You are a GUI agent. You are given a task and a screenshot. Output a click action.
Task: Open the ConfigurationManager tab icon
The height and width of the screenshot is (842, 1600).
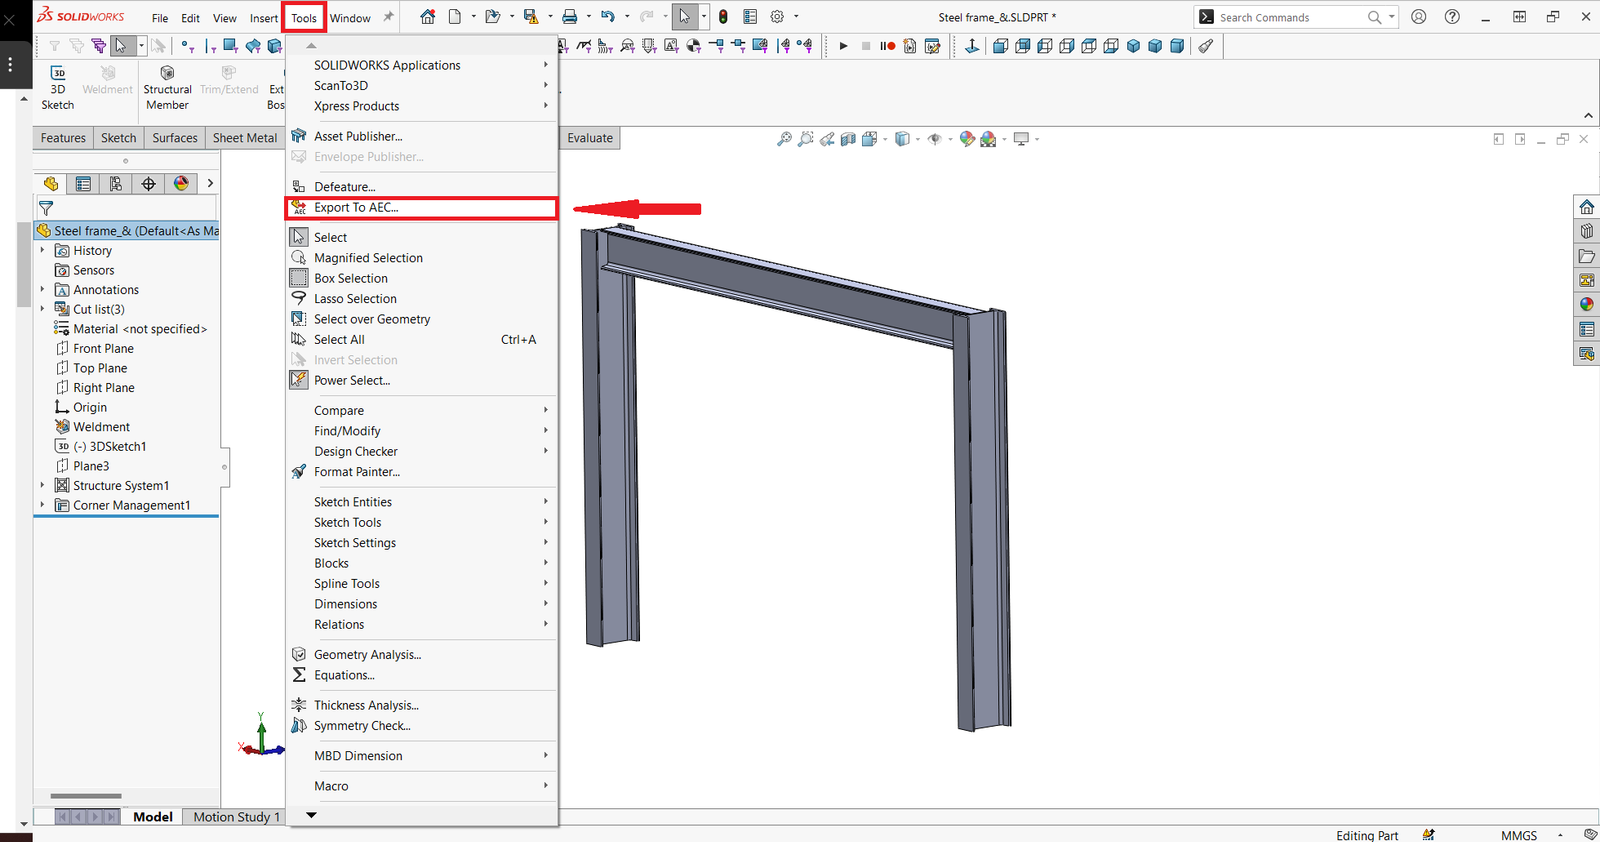(116, 183)
